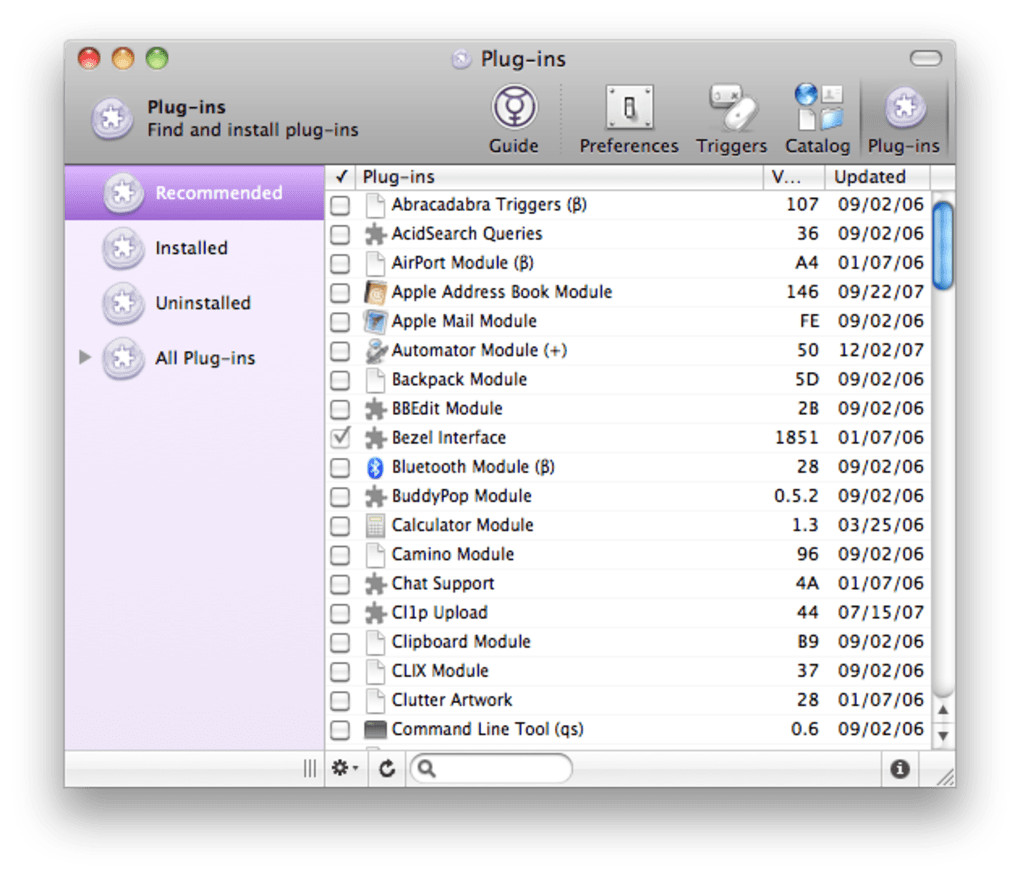The width and height of the screenshot is (1020, 876).
Task: Click the Bezel Interface version 1851
Action: pyautogui.click(x=796, y=438)
